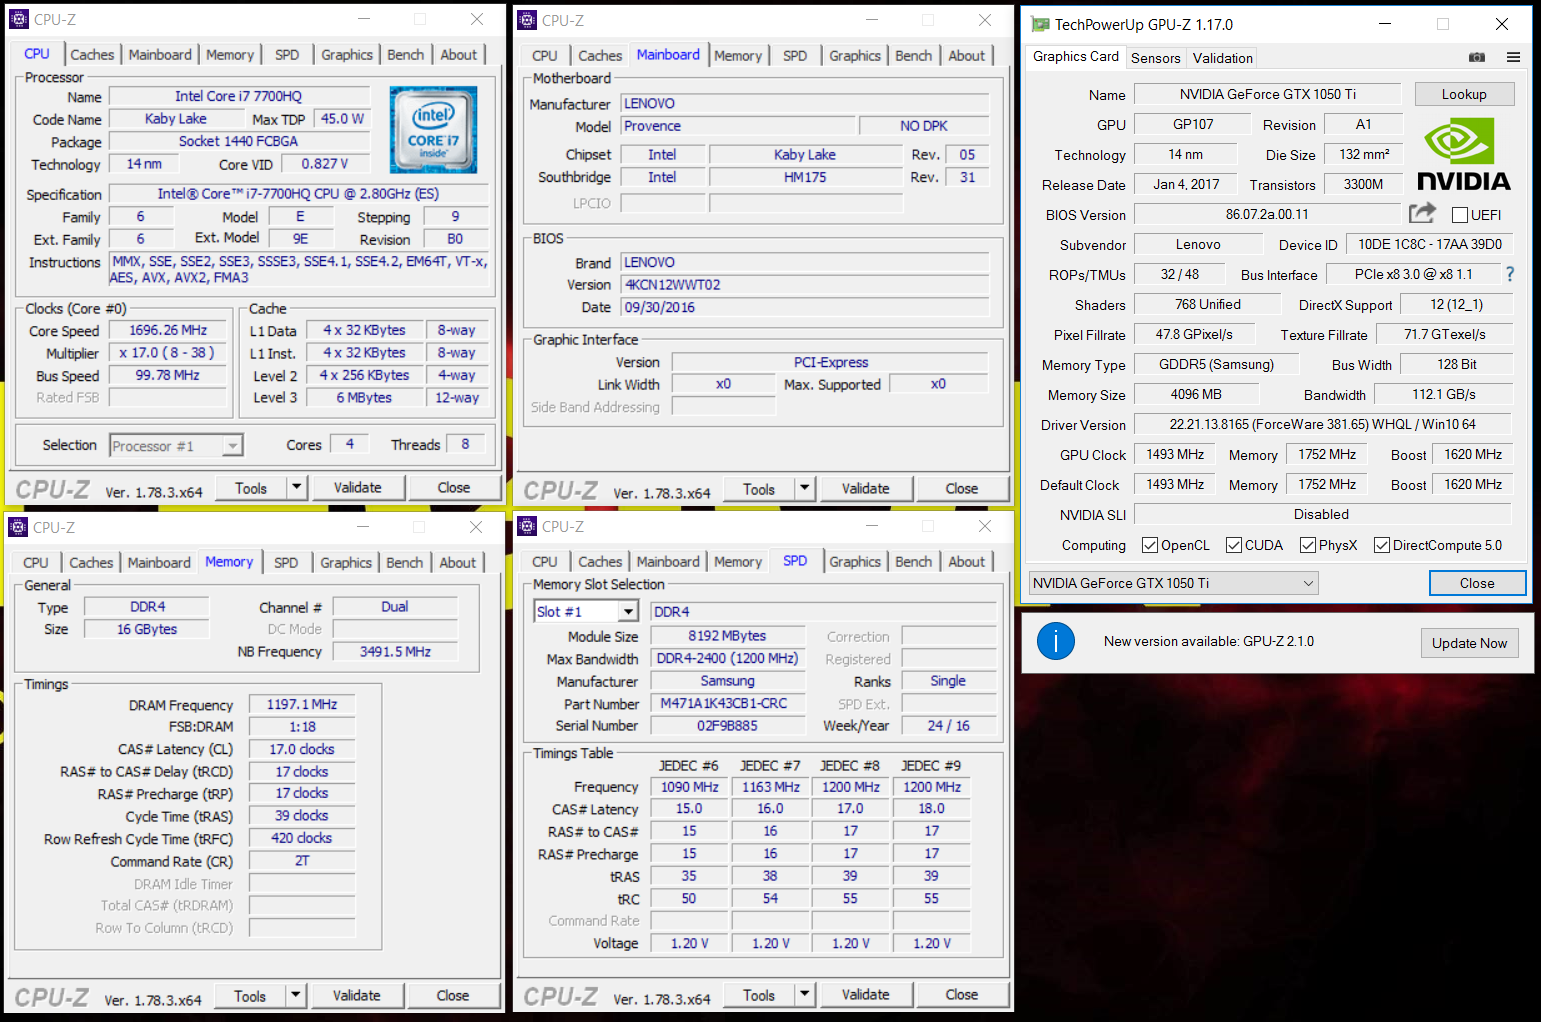Image resolution: width=1541 pixels, height=1022 pixels.
Task: Open the GPU-Z hamburger menu icon
Action: pyautogui.click(x=1513, y=58)
